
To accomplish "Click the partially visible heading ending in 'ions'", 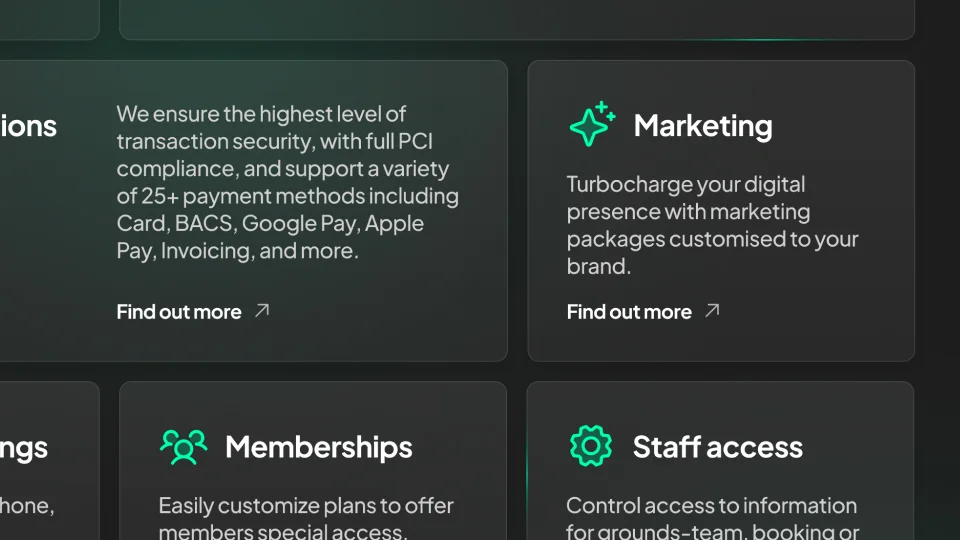I will click(28, 126).
